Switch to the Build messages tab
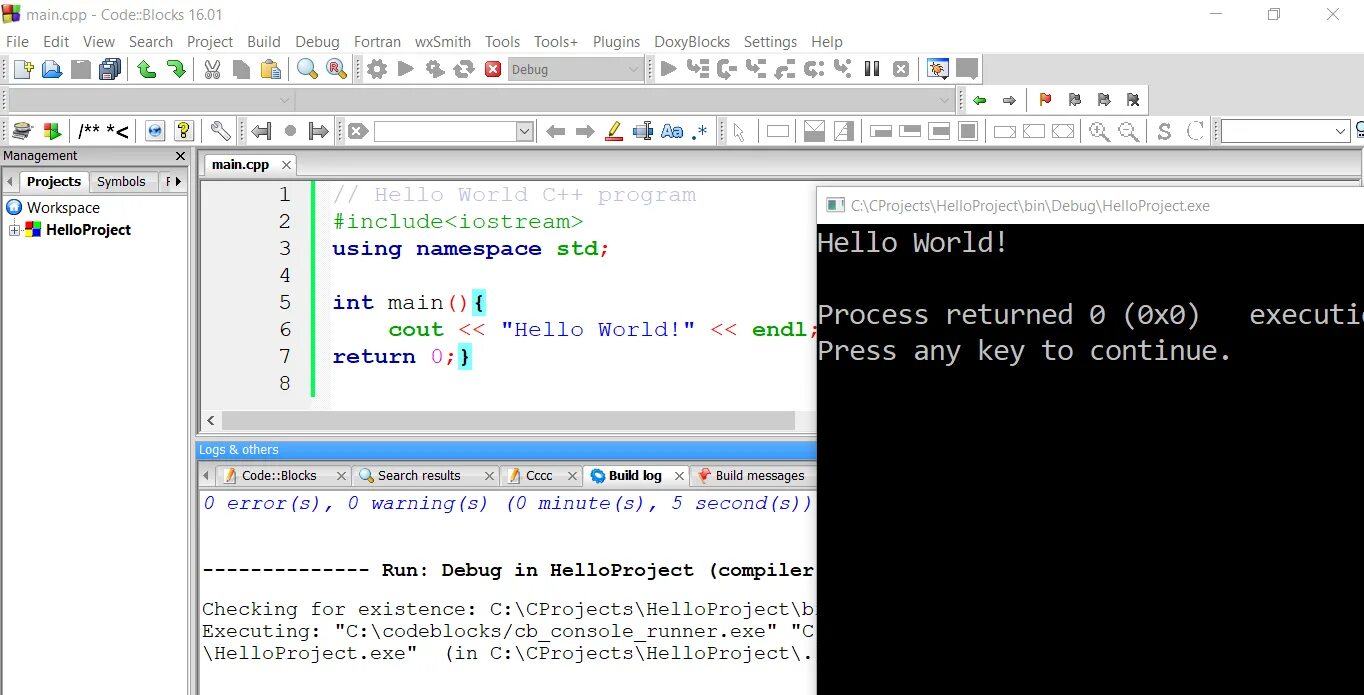The height and width of the screenshot is (695, 1364). 751,476
